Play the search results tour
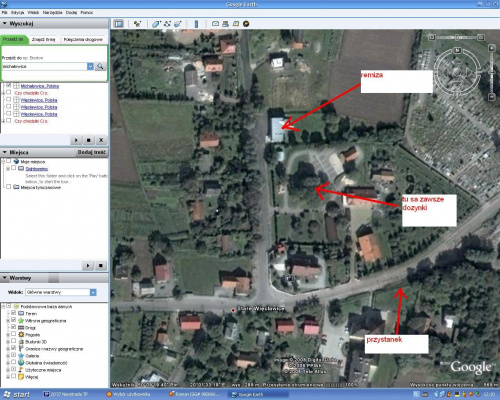The width and height of the screenshot is (500, 400). coord(76,140)
